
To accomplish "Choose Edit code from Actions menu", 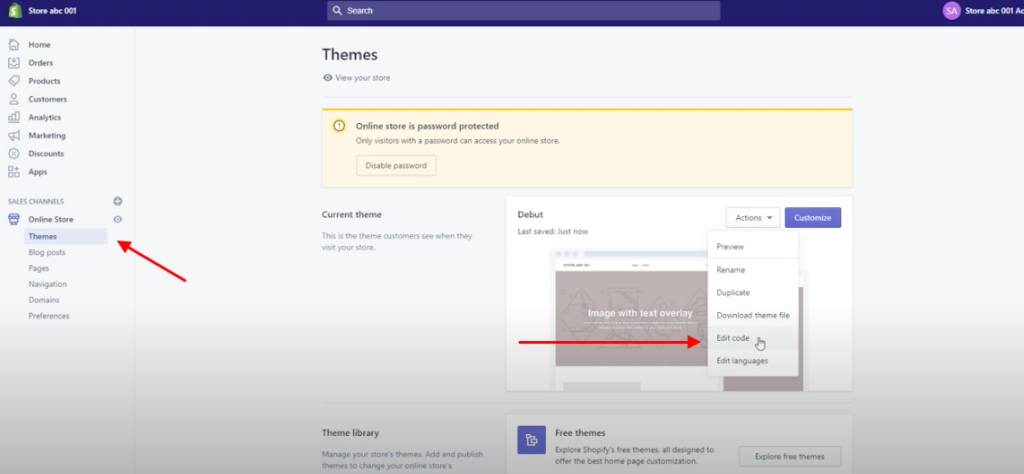I will pyautogui.click(x=752, y=338).
